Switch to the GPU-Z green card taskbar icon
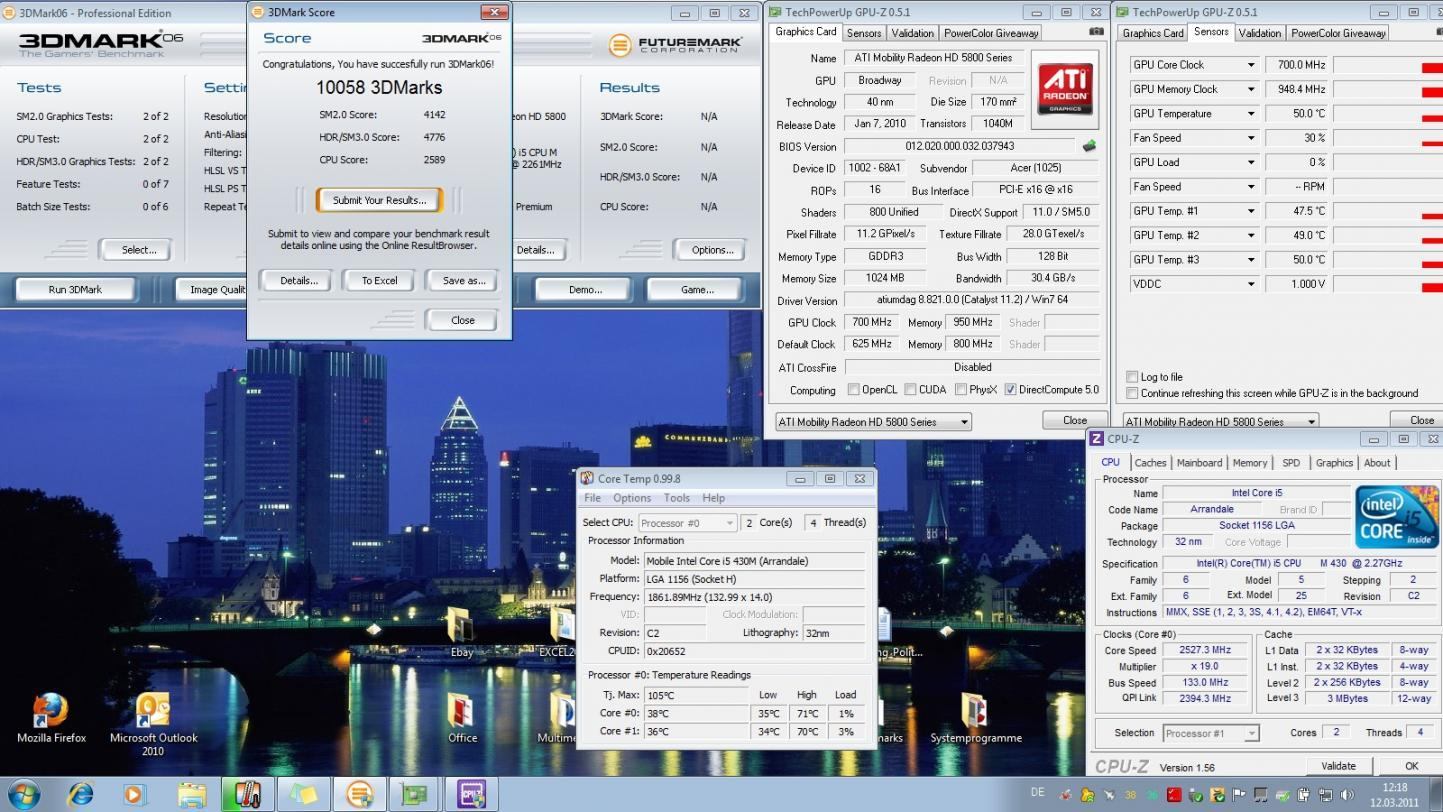The height and width of the screenshot is (812, 1443). pyautogui.click(x=413, y=795)
